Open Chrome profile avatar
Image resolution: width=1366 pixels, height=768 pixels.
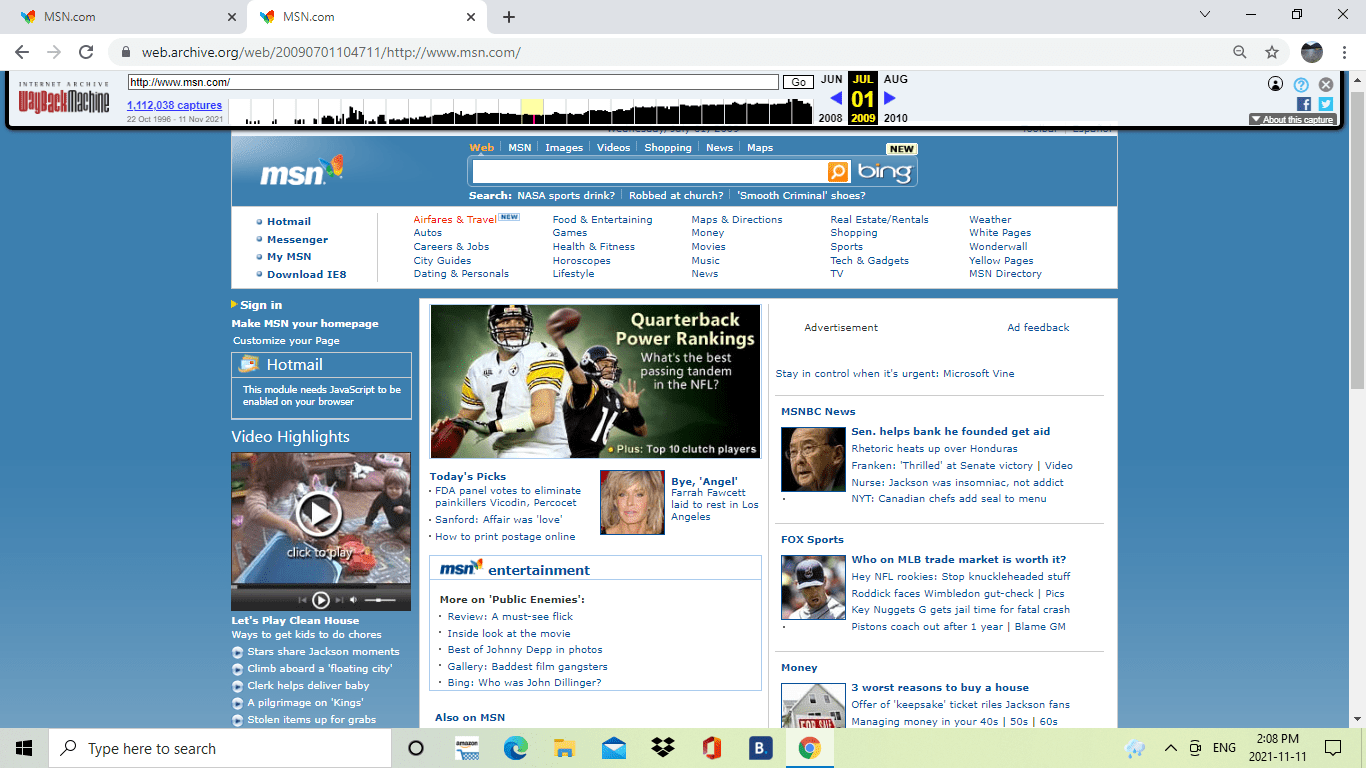tap(1312, 52)
